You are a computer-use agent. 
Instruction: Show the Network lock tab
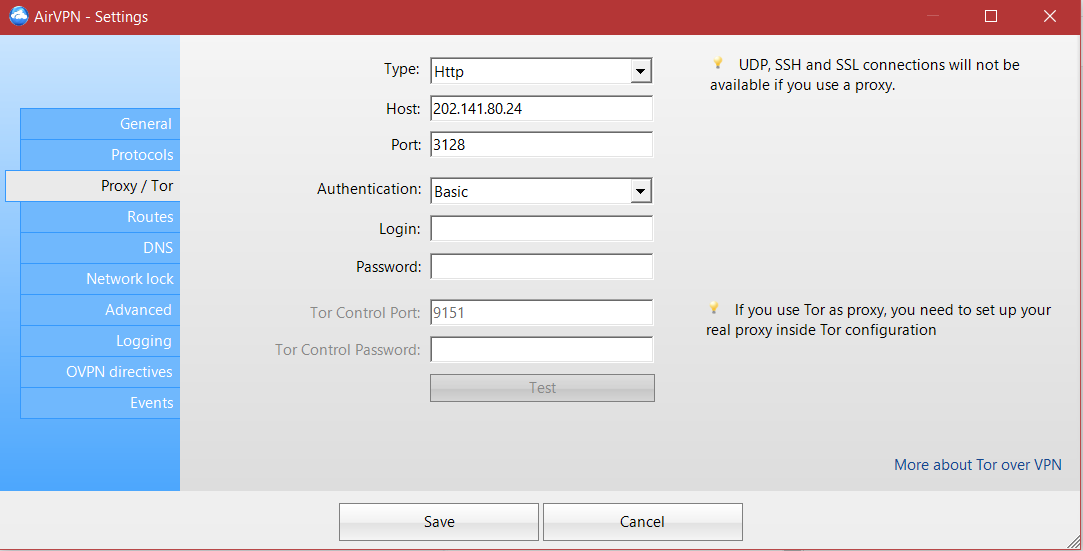(100, 279)
